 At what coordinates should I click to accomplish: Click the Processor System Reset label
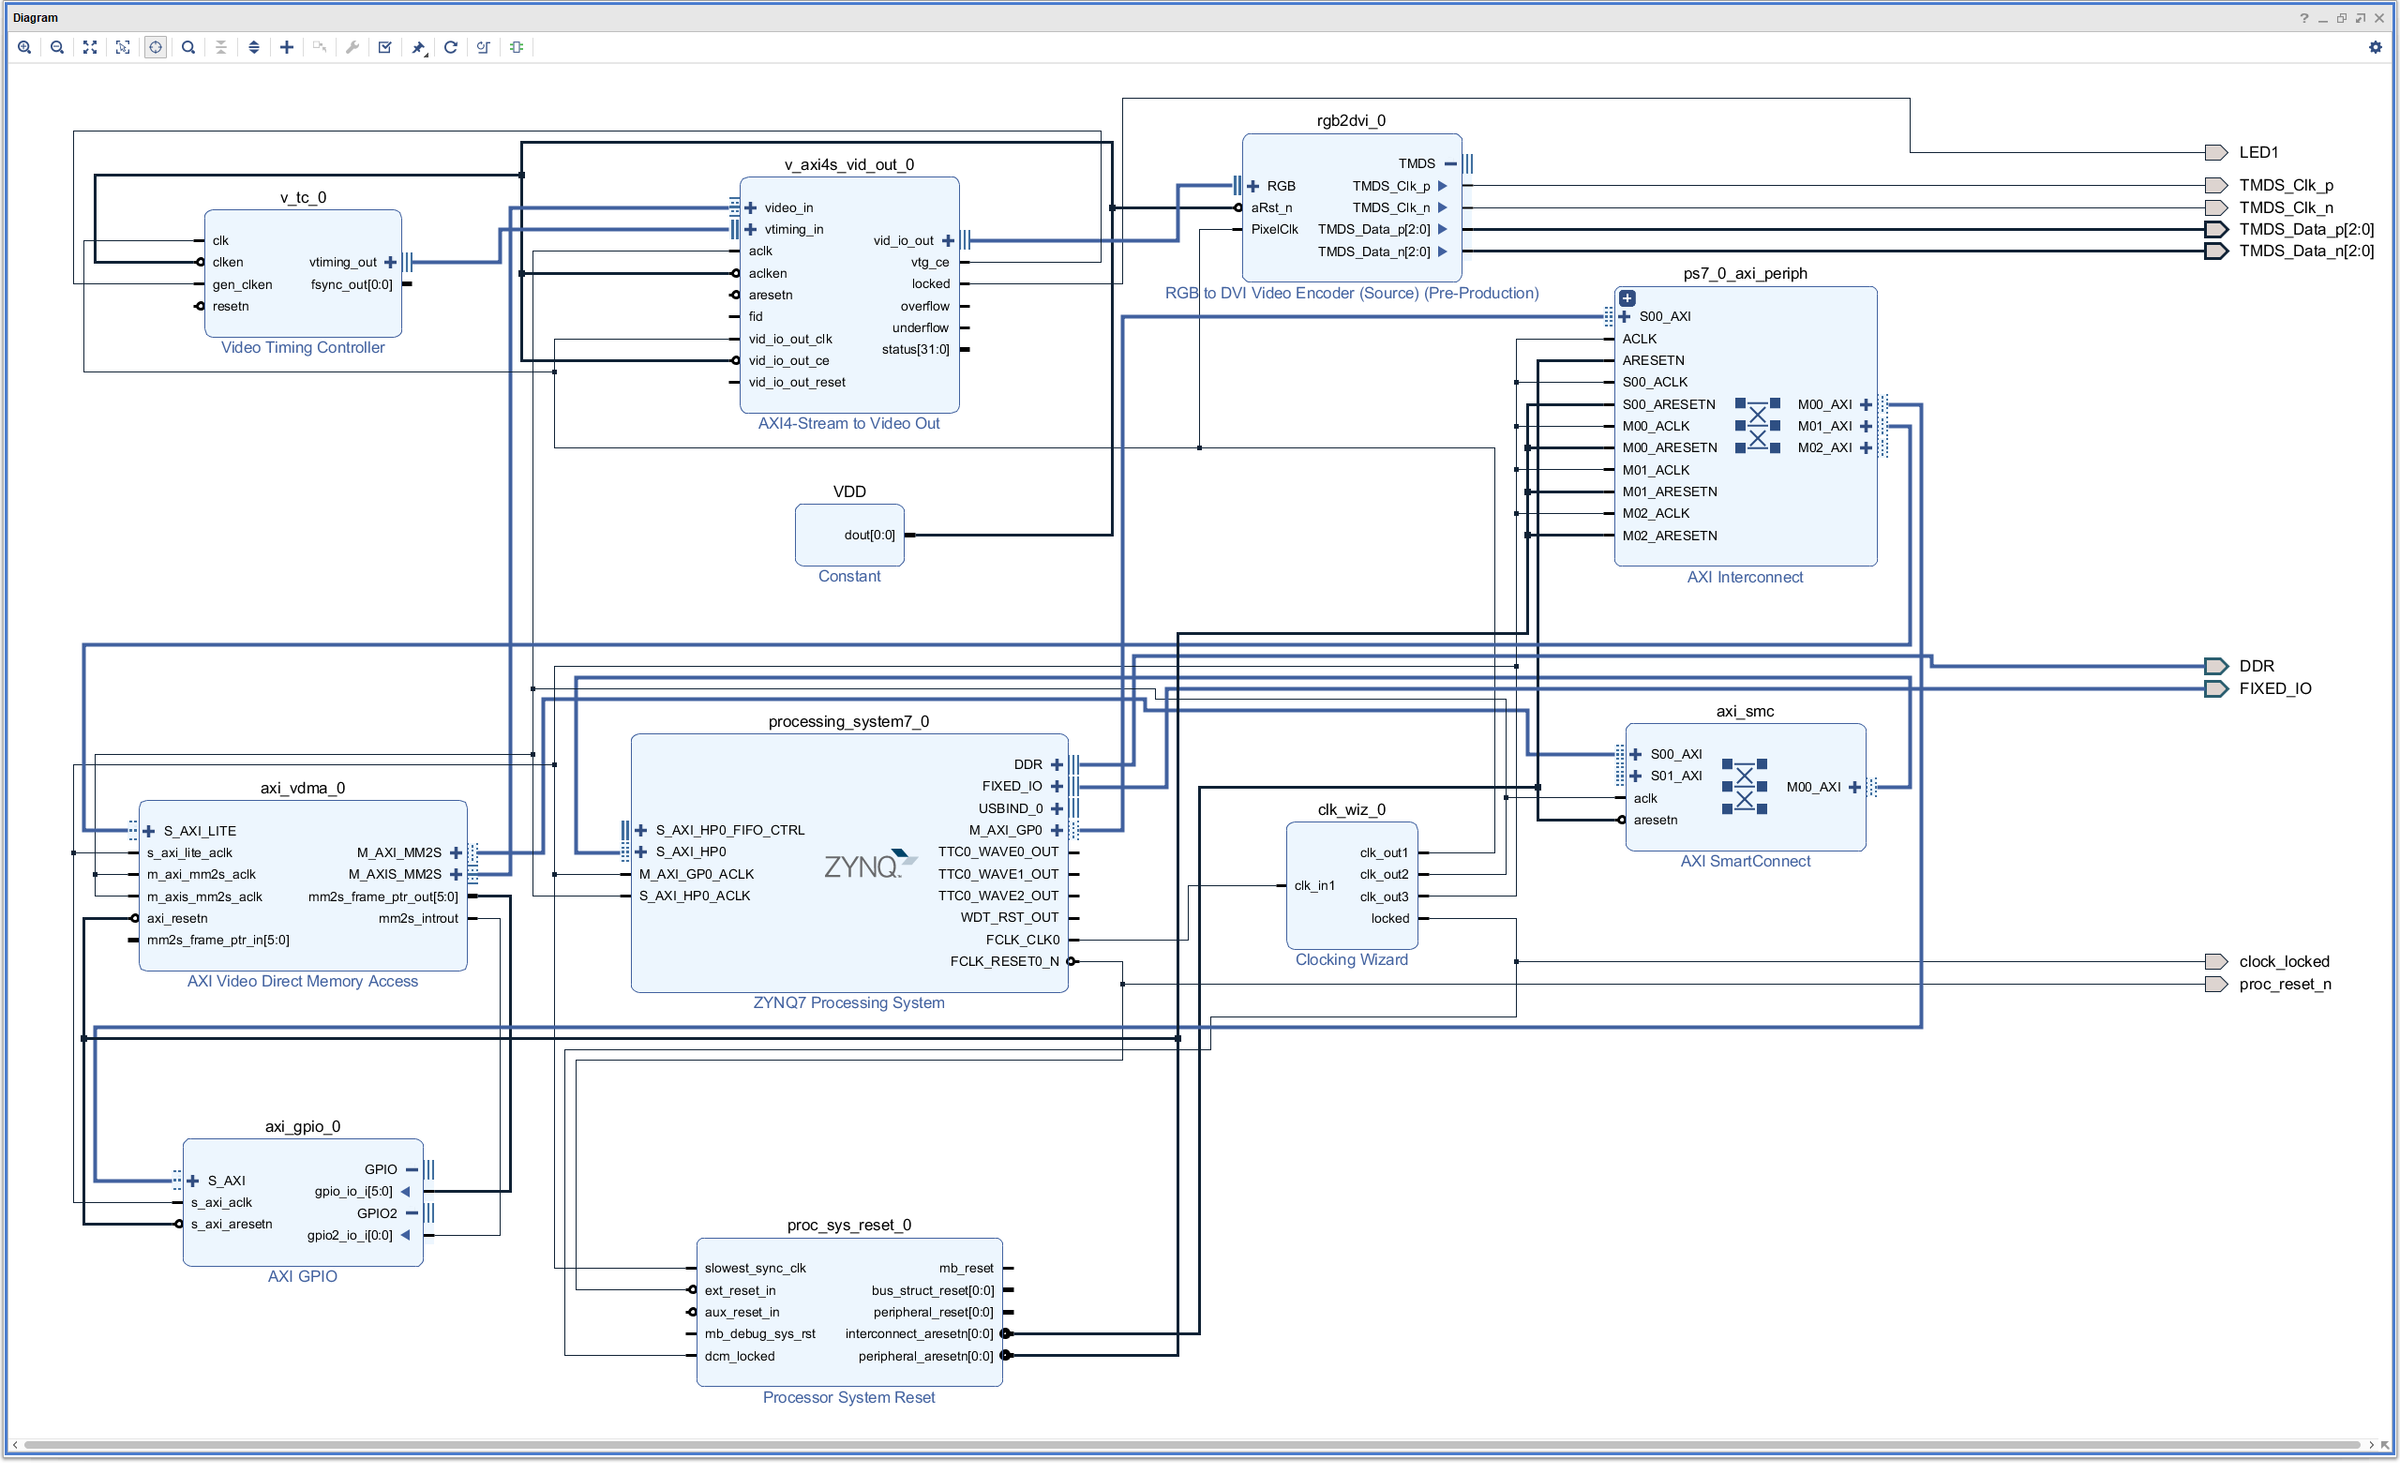point(849,1397)
